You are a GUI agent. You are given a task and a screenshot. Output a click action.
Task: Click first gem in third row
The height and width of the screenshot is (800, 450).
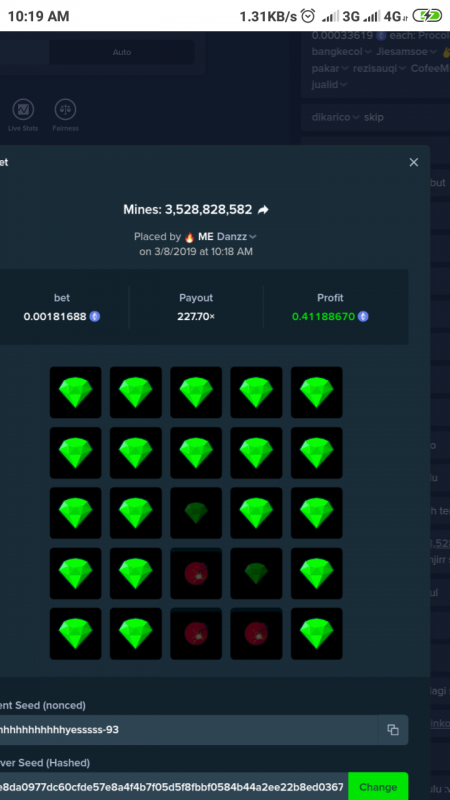76,513
